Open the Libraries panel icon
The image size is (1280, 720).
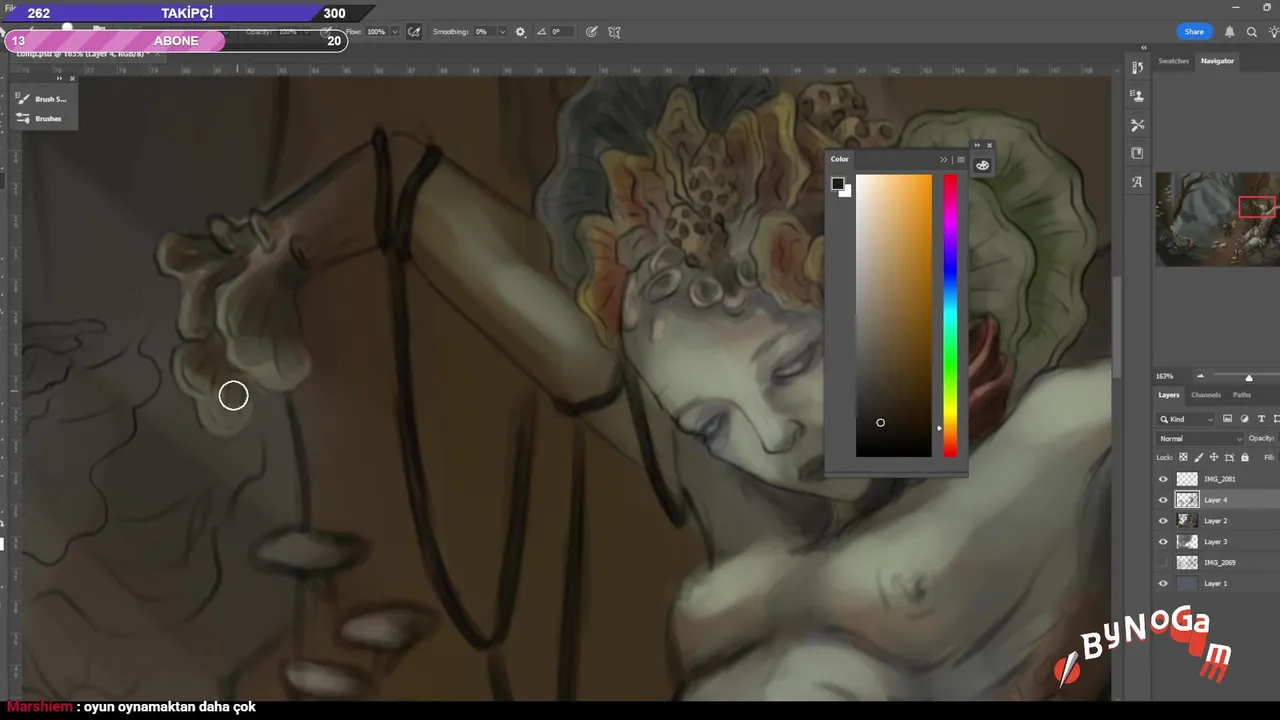(1137, 153)
